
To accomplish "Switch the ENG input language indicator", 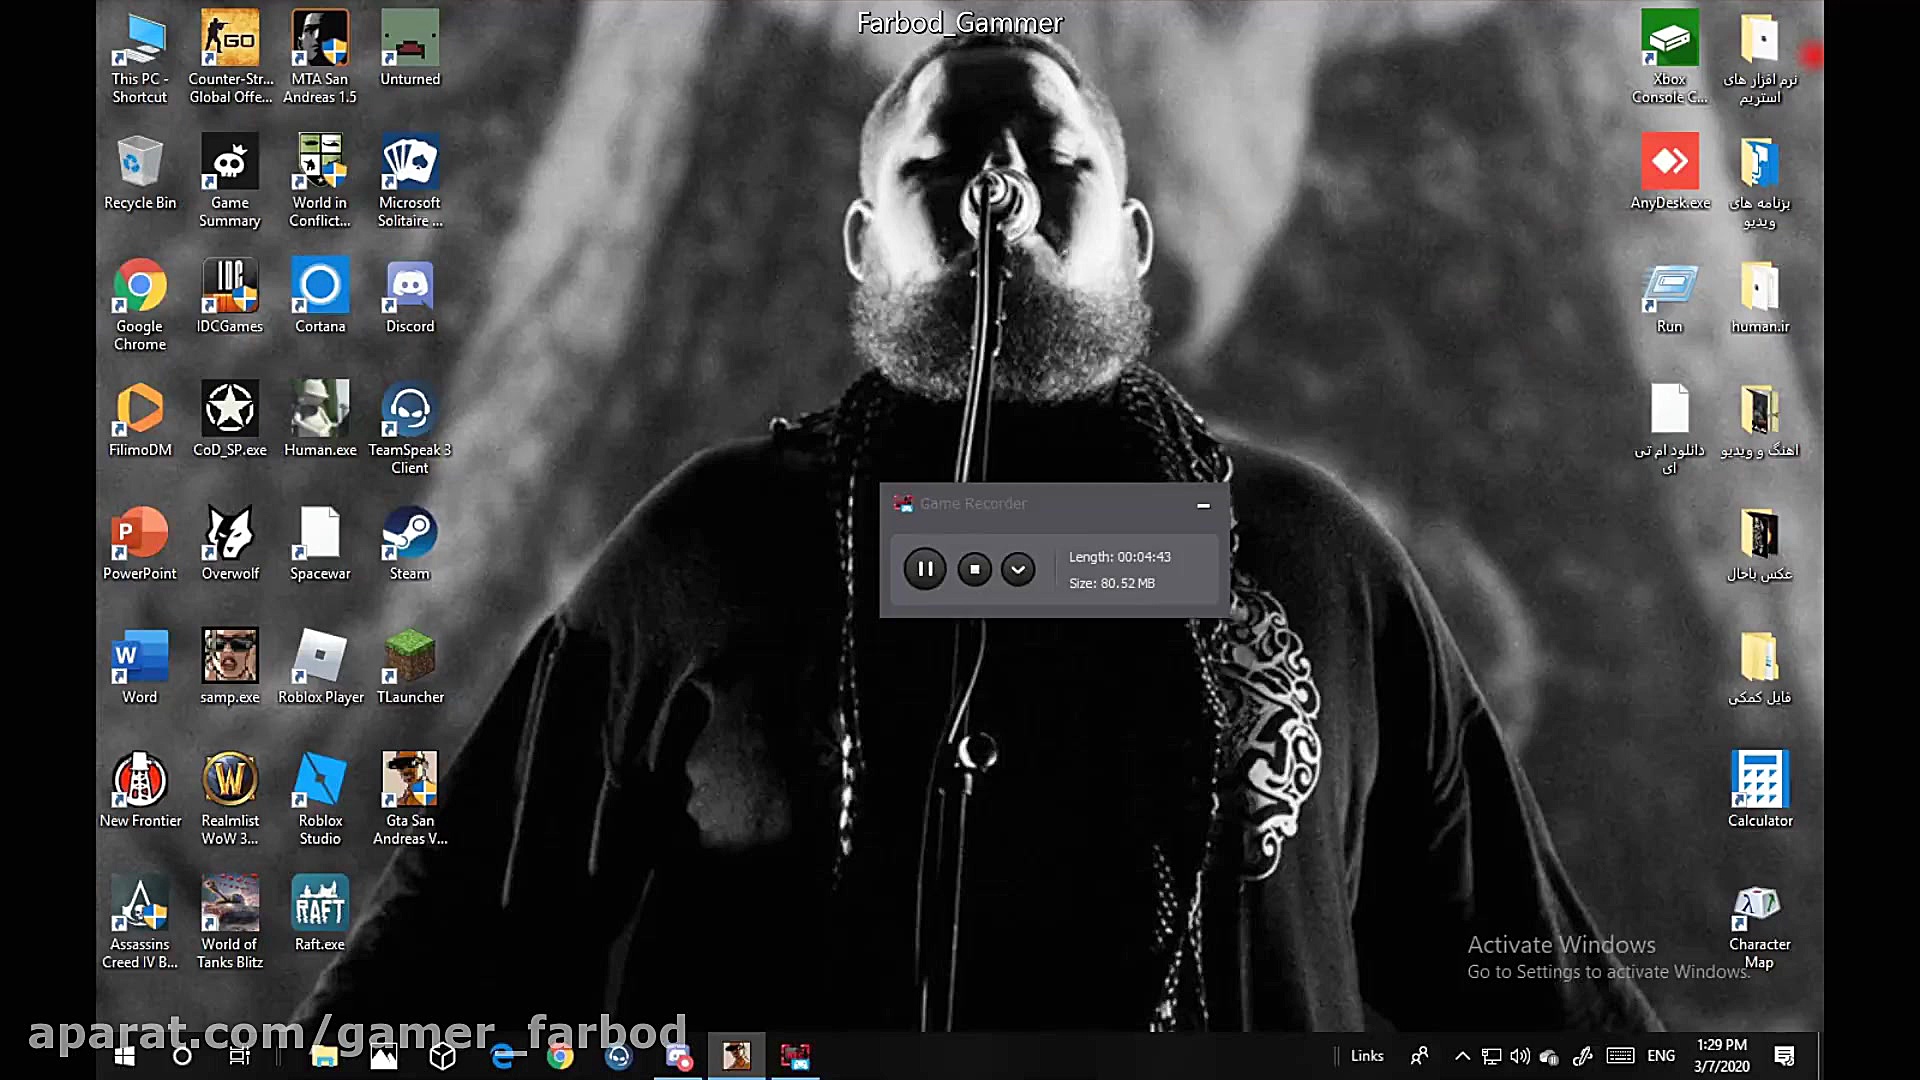I will [1661, 1056].
